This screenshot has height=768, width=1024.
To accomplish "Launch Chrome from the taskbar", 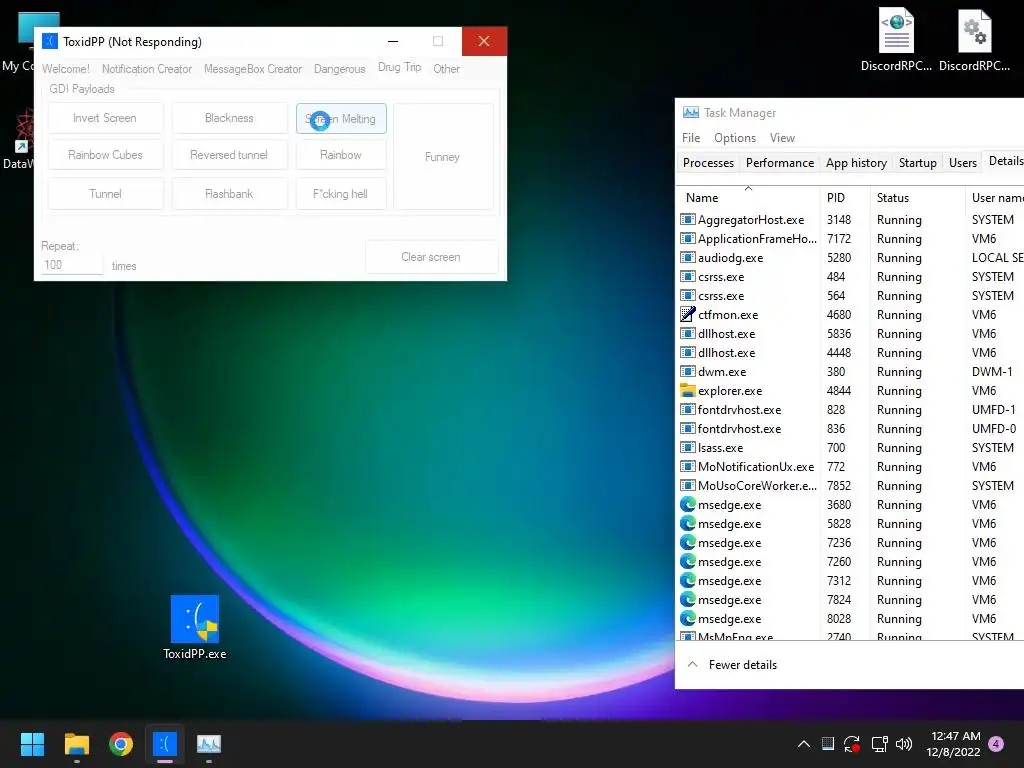I will (x=121, y=744).
